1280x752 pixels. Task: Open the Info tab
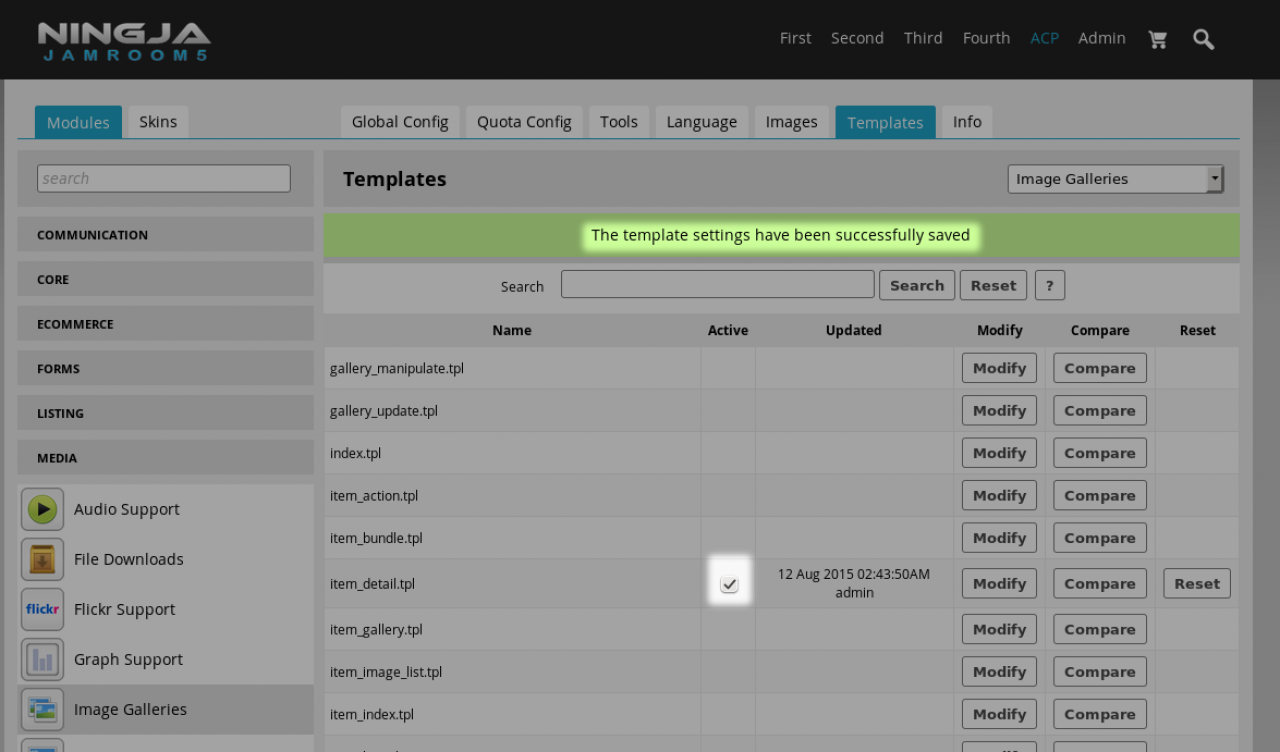tap(967, 122)
